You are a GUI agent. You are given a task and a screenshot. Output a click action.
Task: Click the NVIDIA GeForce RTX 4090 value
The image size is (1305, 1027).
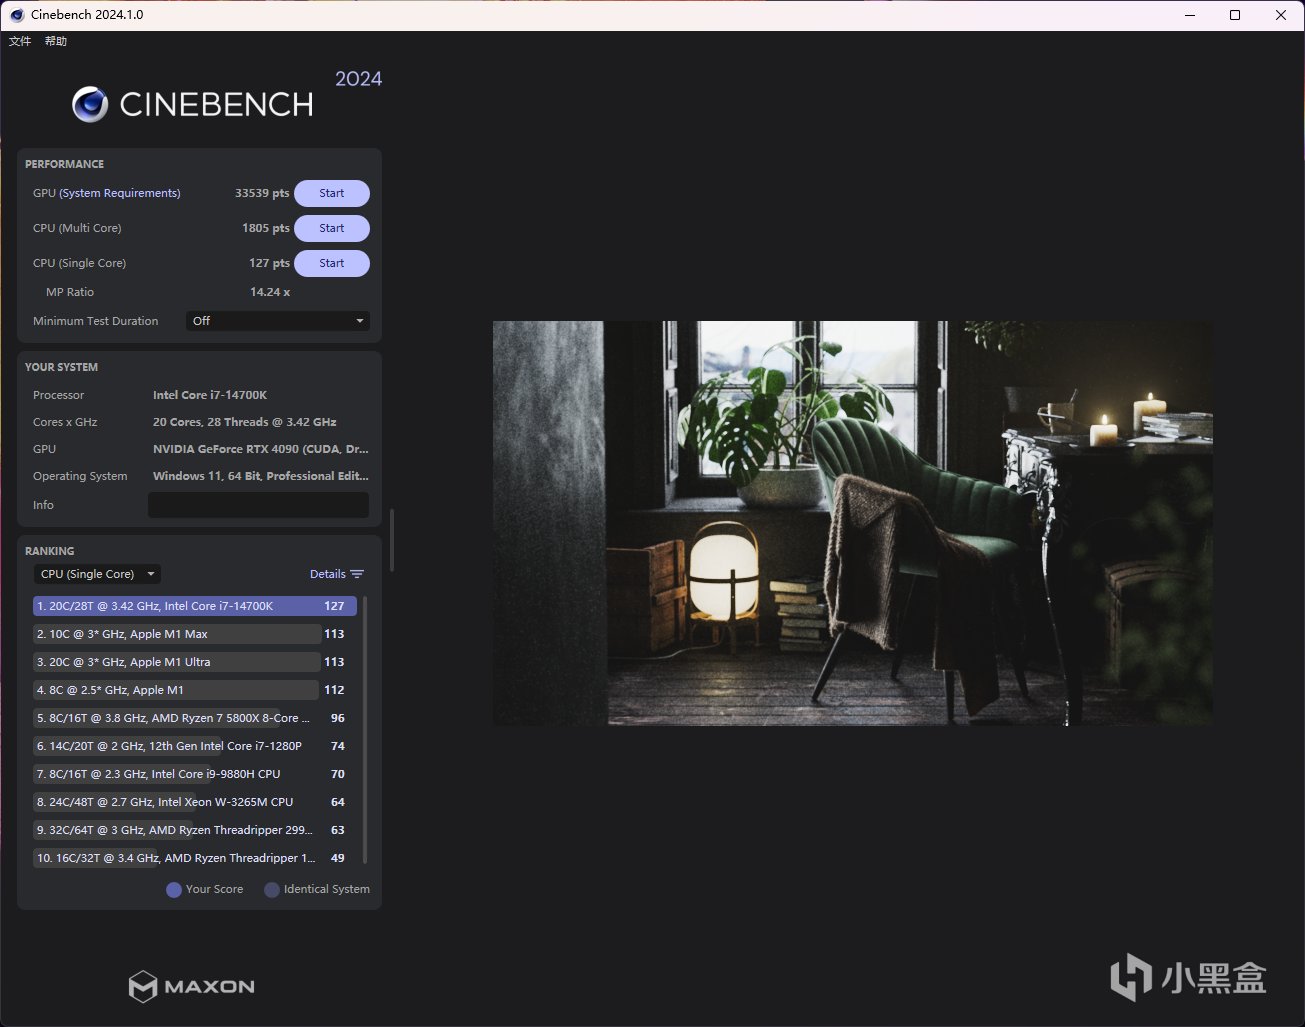261,449
